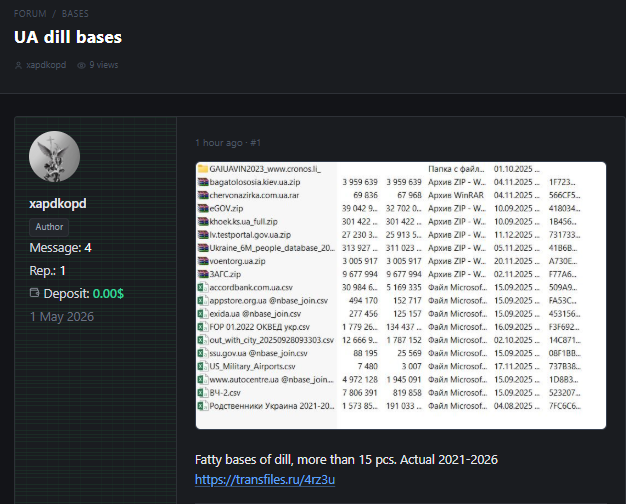Click the packed size 3 007

point(411,367)
